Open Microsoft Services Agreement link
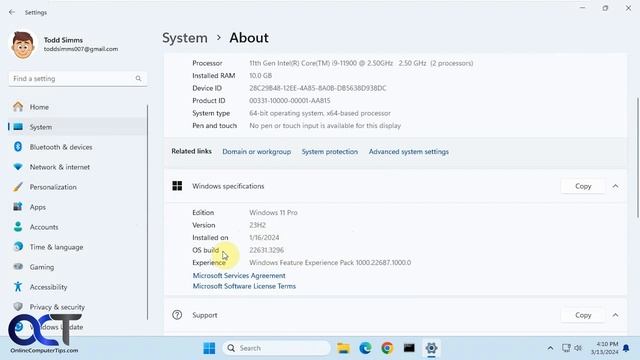Image resolution: width=640 pixels, height=360 pixels. [239, 276]
